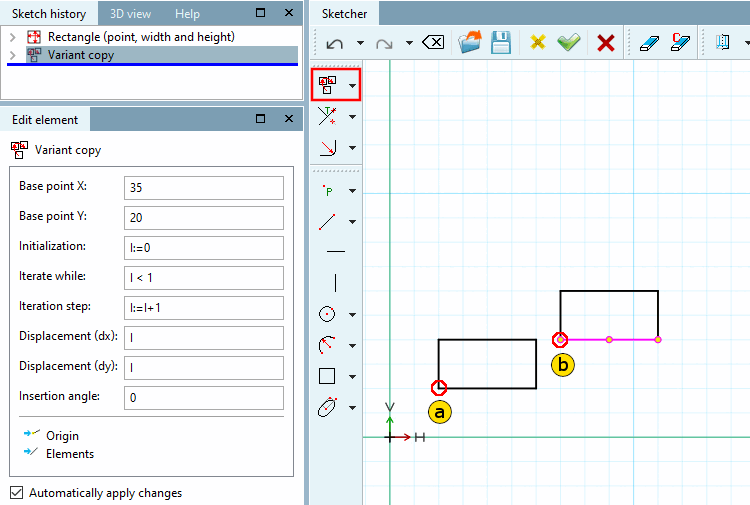Viewport: 750px width, 505px height.
Task: Apply changes with green checkmark
Action: [x=569, y=43]
